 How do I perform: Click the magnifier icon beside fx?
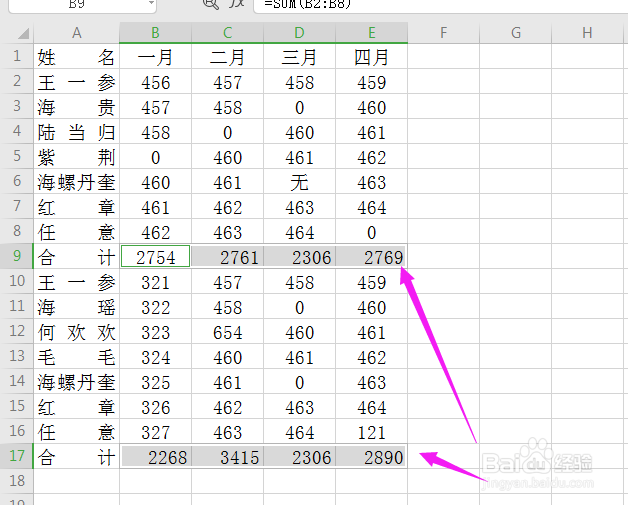[211, 4]
